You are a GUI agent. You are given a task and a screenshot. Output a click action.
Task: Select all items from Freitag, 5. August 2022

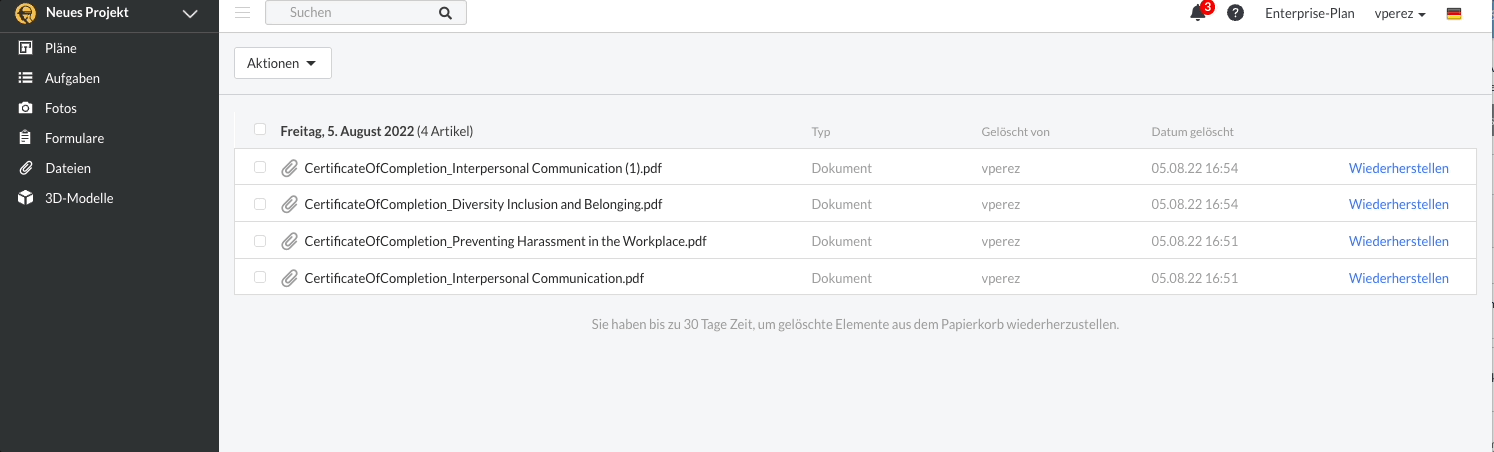[x=260, y=130]
